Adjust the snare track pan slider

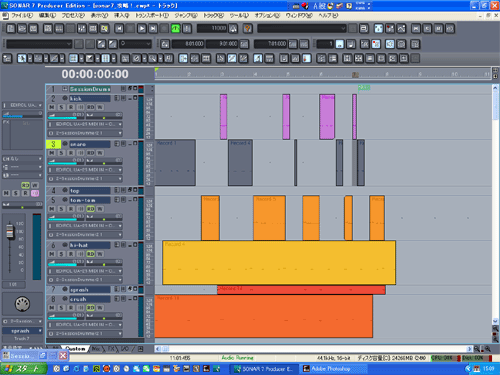pos(104,162)
